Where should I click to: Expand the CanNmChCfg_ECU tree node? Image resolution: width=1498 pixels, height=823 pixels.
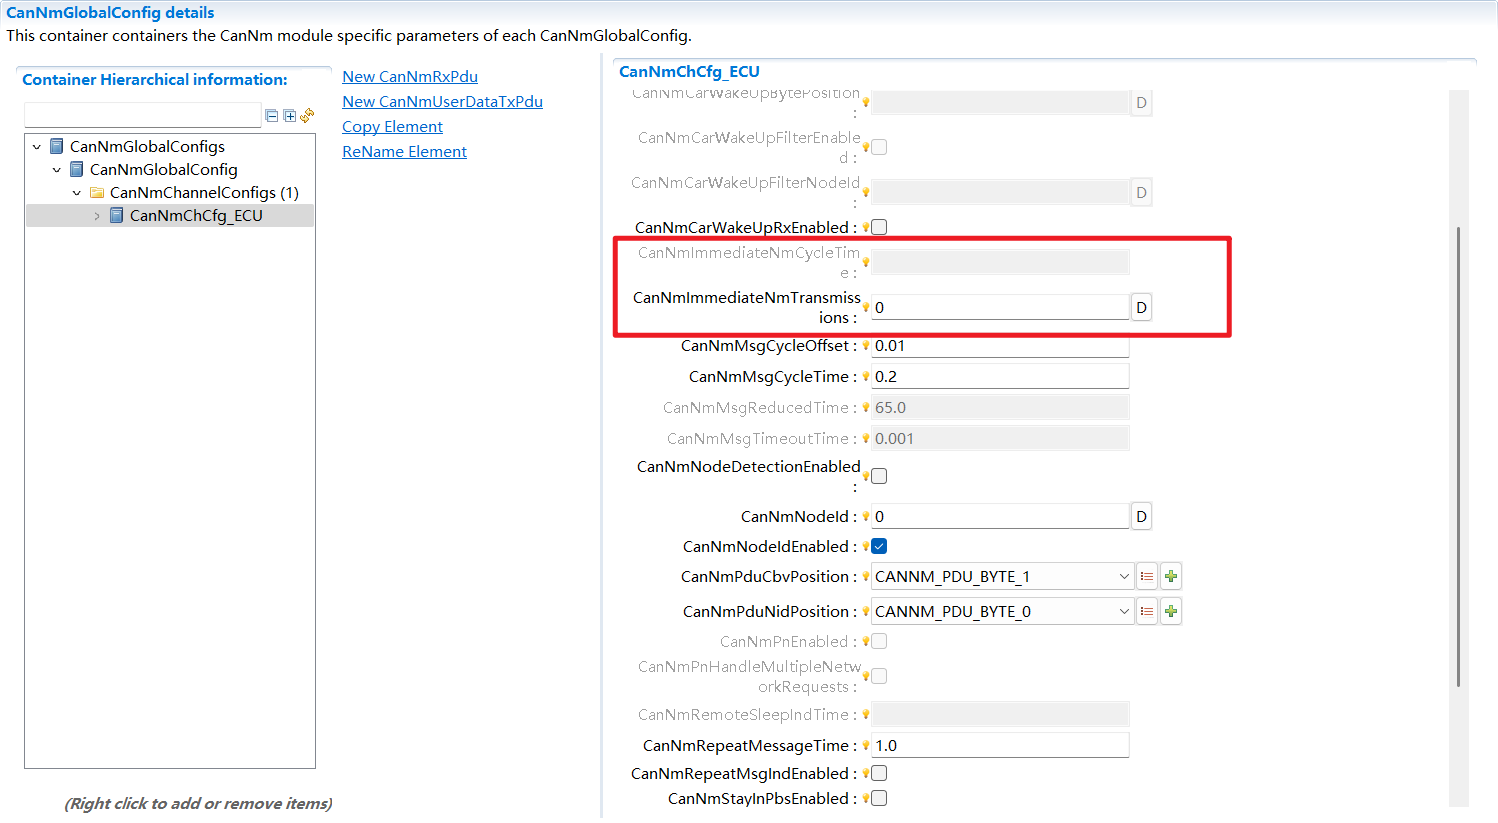pos(97,216)
